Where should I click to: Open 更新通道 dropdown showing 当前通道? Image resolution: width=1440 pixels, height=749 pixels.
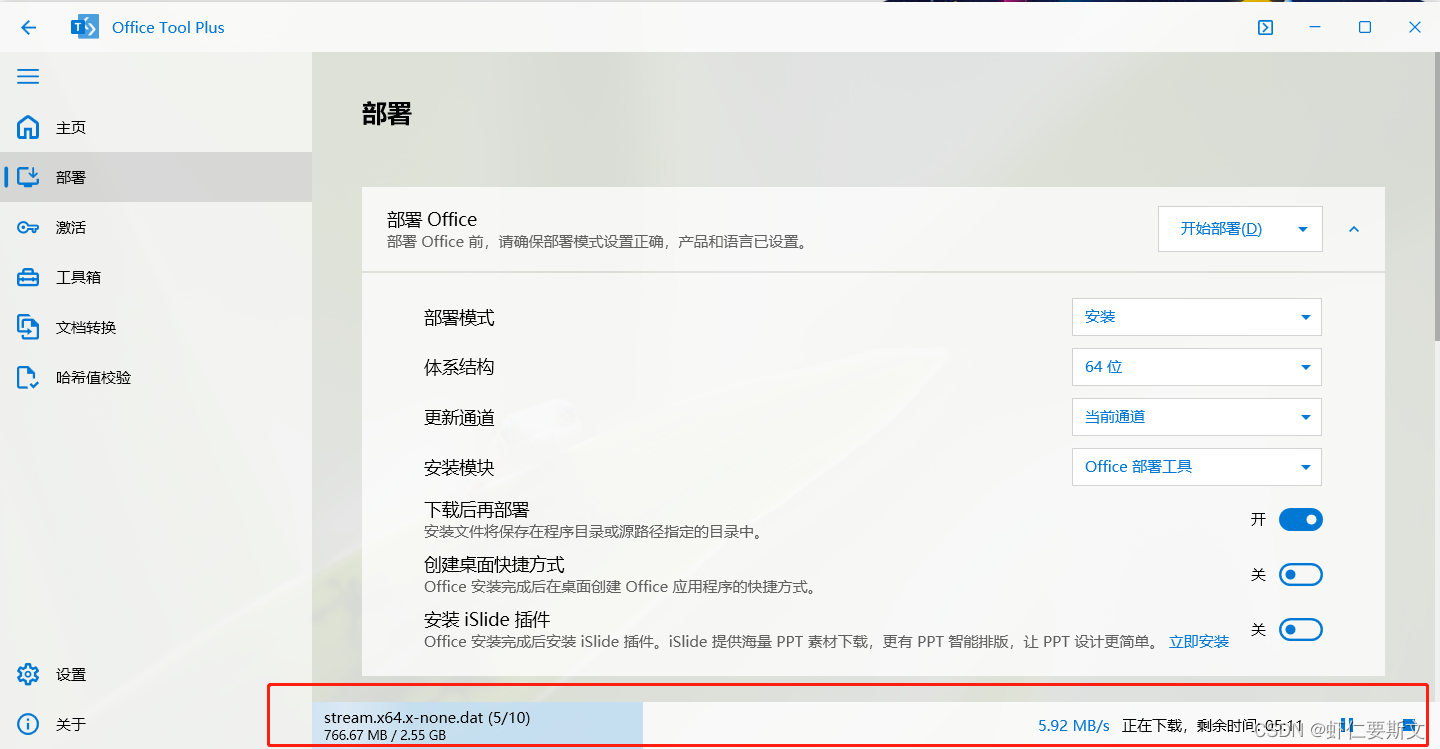[1197, 417]
